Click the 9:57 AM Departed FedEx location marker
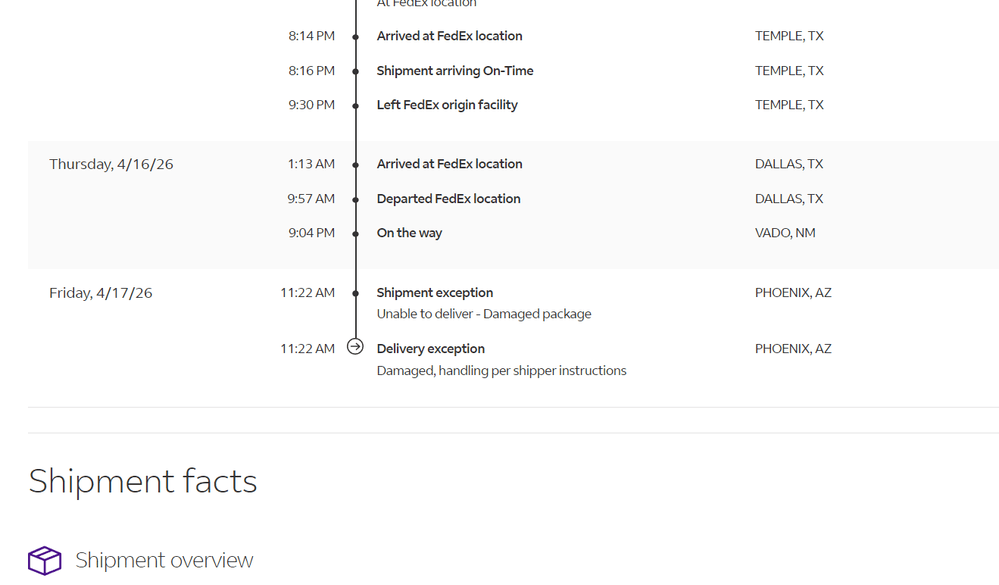This screenshot has width=999, height=585. (x=356, y=199)
